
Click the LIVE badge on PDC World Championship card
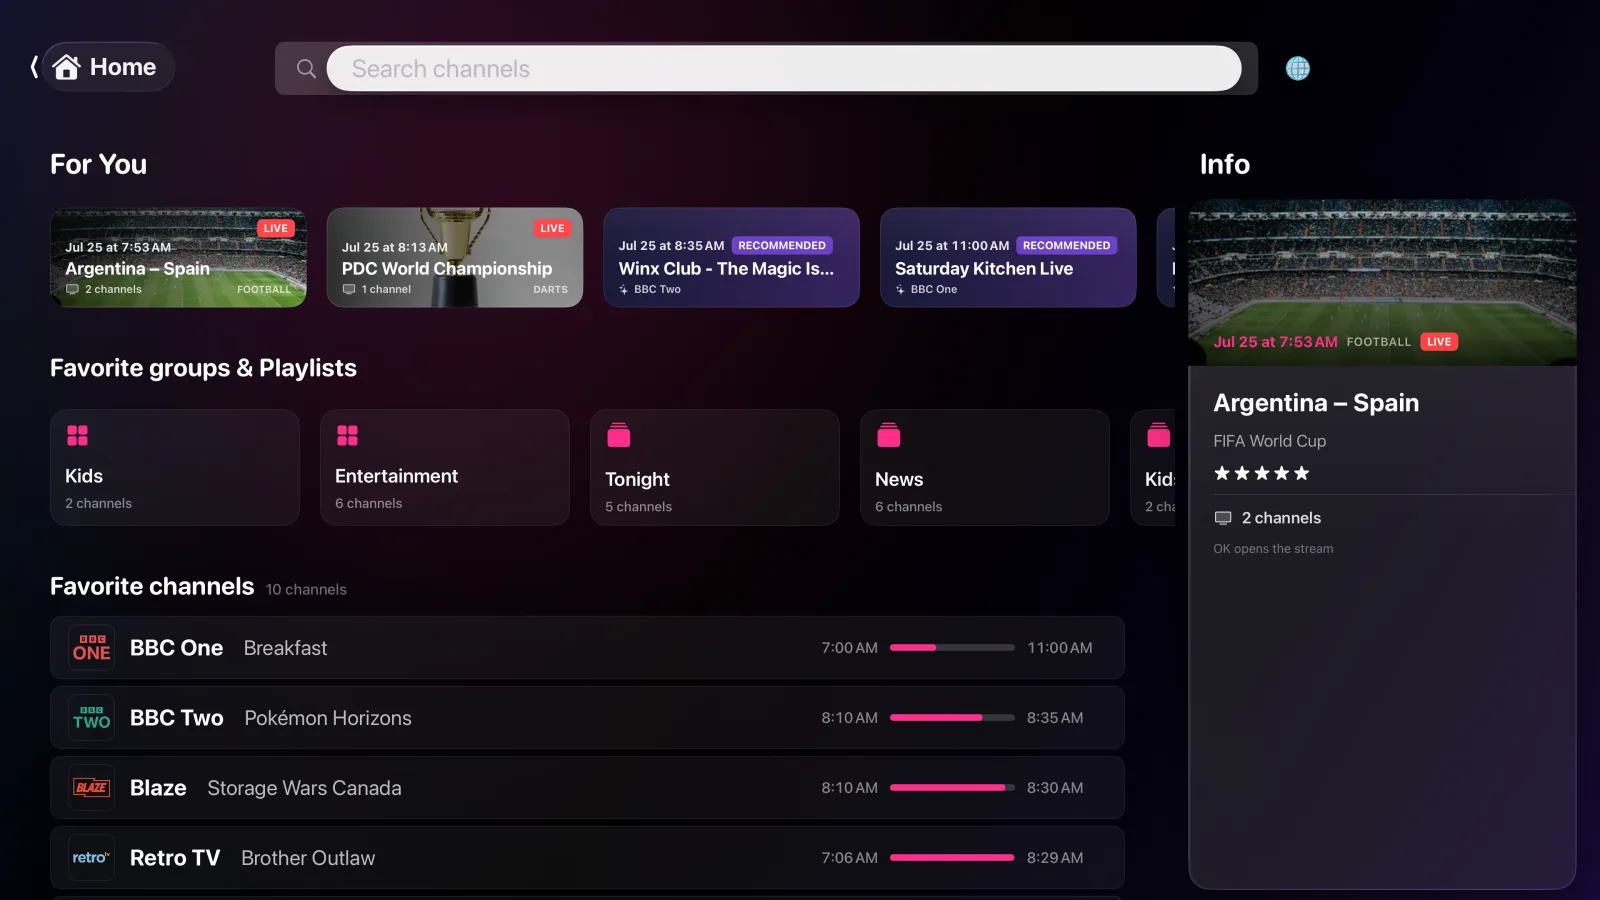[x=552, y=228]
